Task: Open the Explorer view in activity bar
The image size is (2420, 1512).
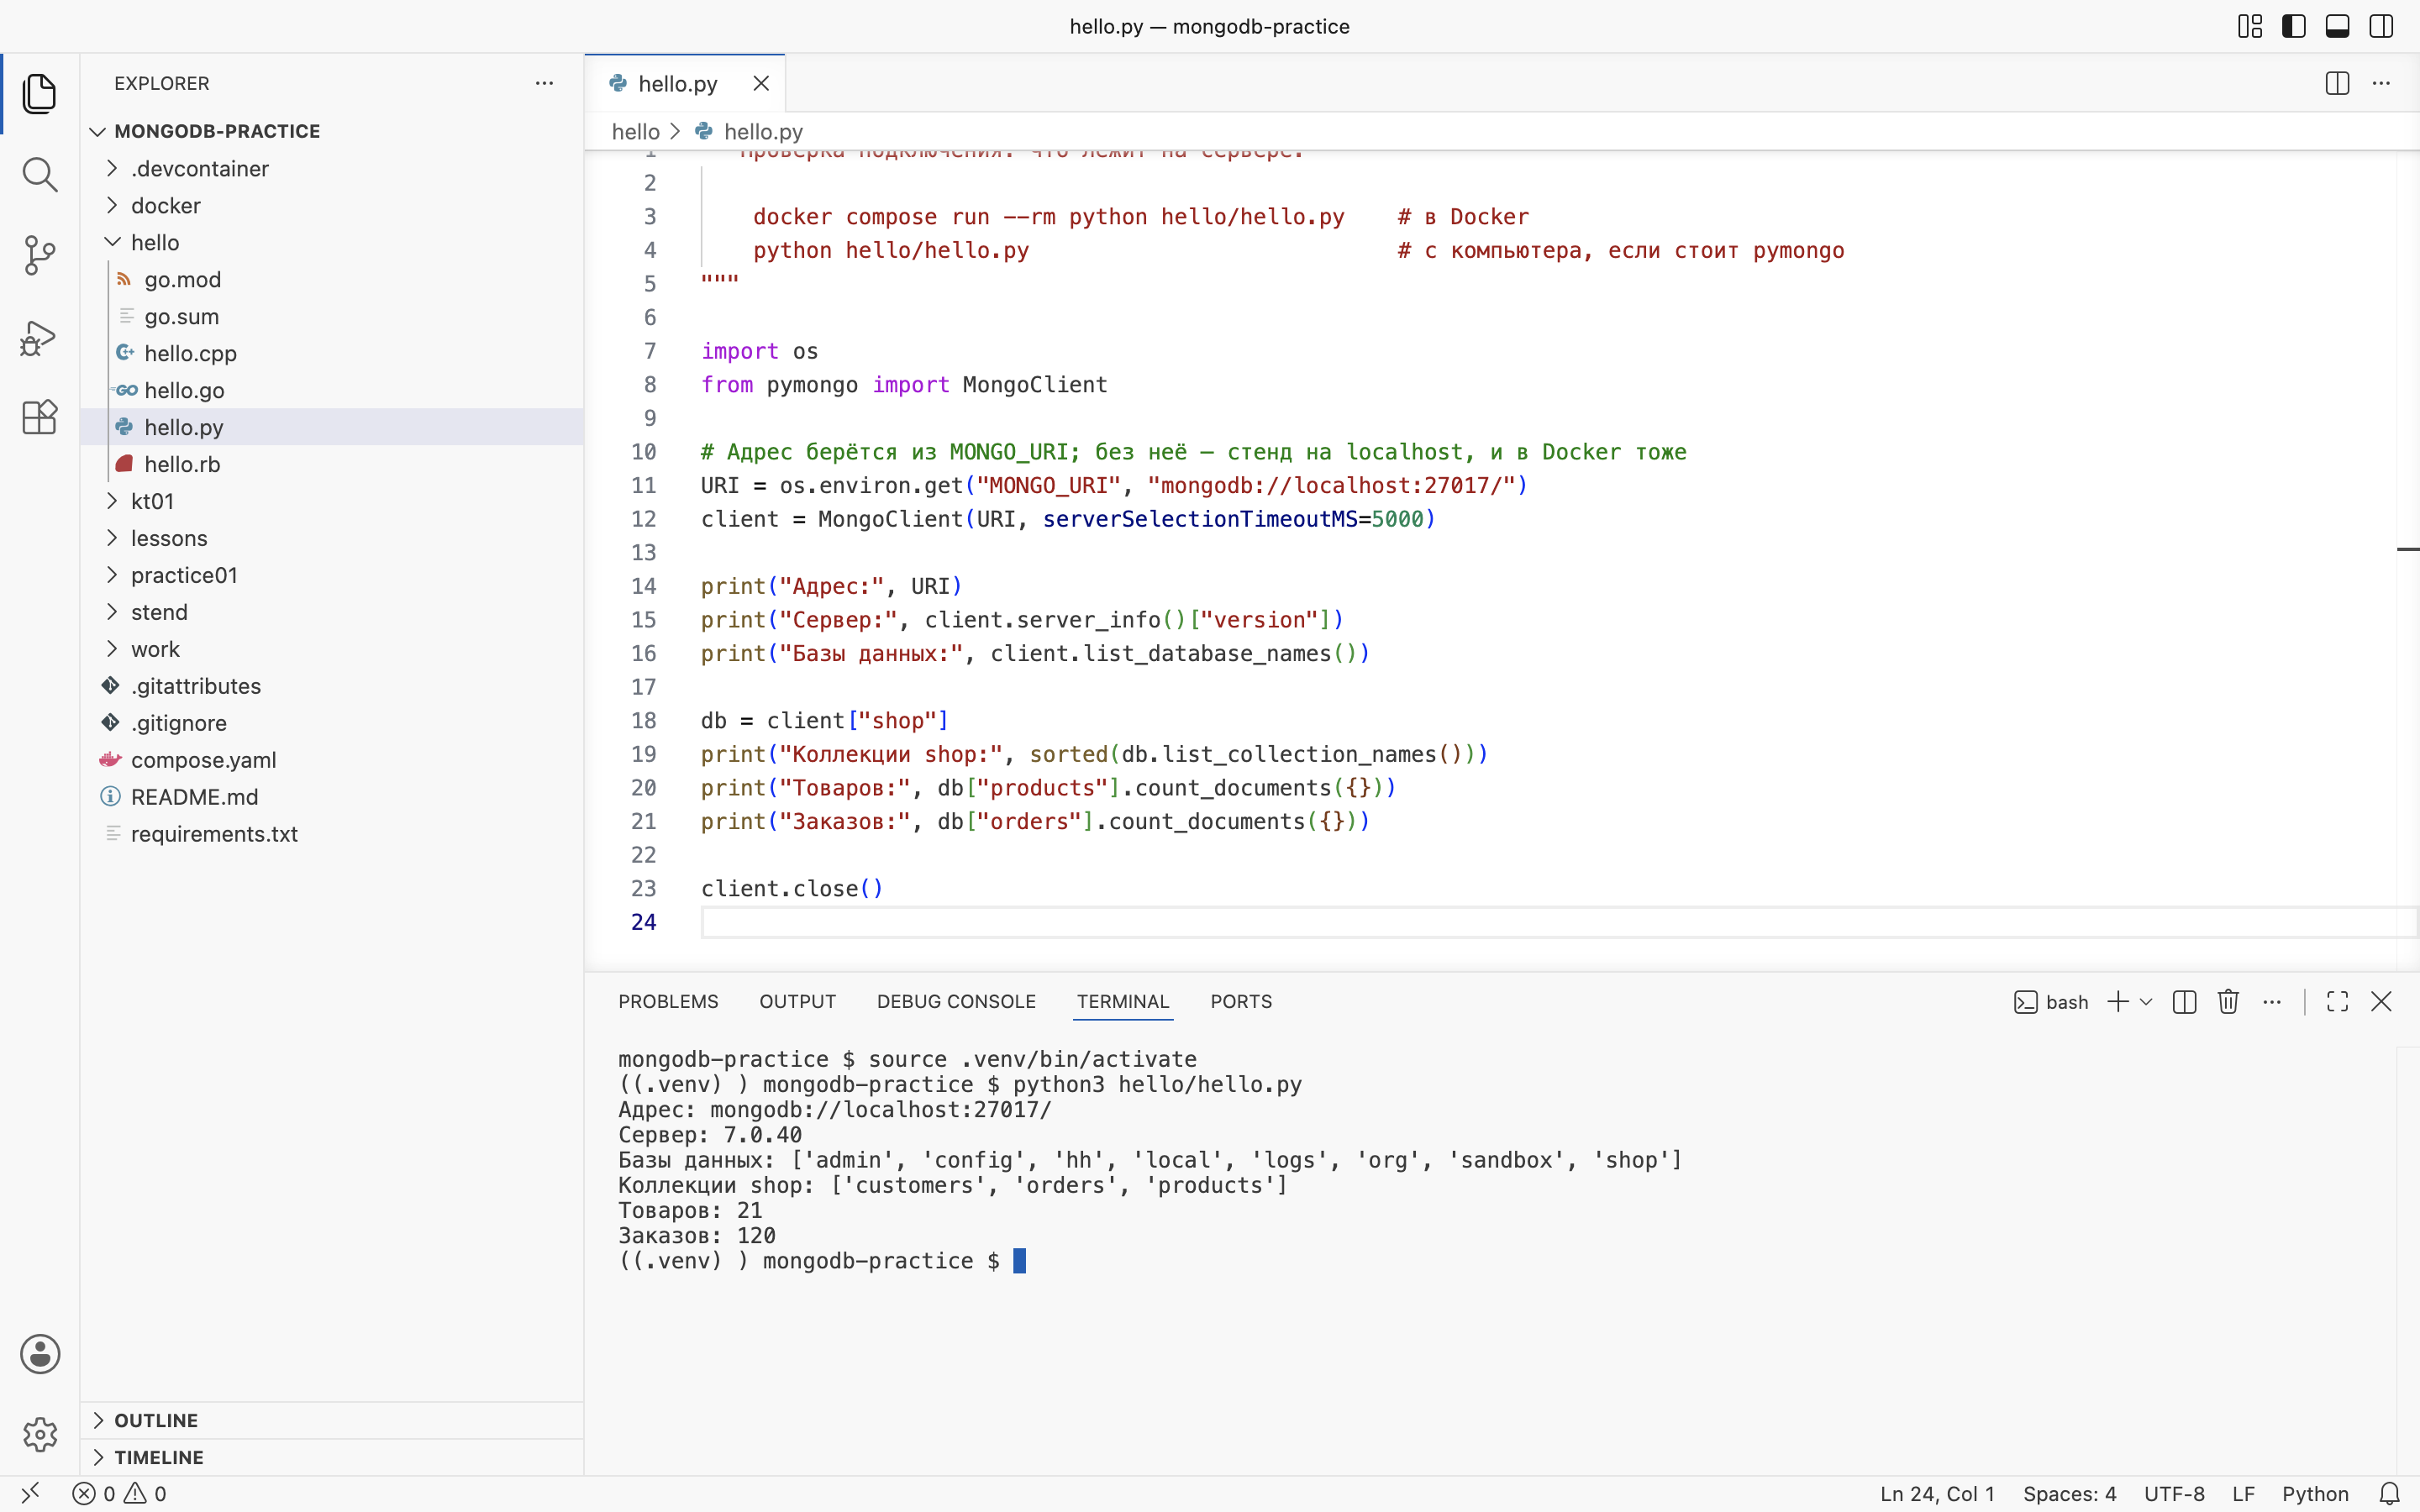Action: click(x=39, y=94)
